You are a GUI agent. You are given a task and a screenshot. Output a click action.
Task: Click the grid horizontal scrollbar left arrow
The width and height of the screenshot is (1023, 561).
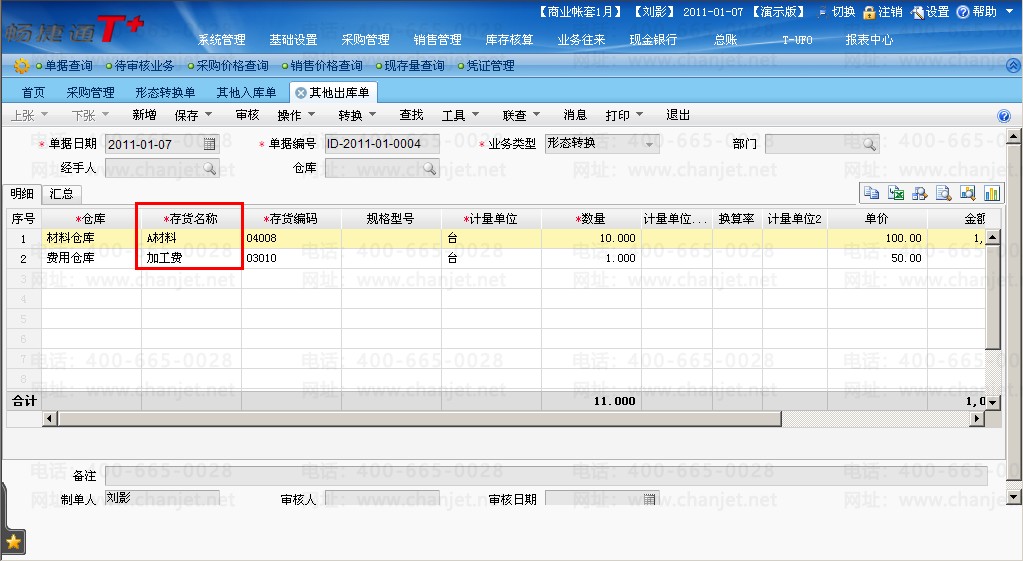[x=50, y=418]
